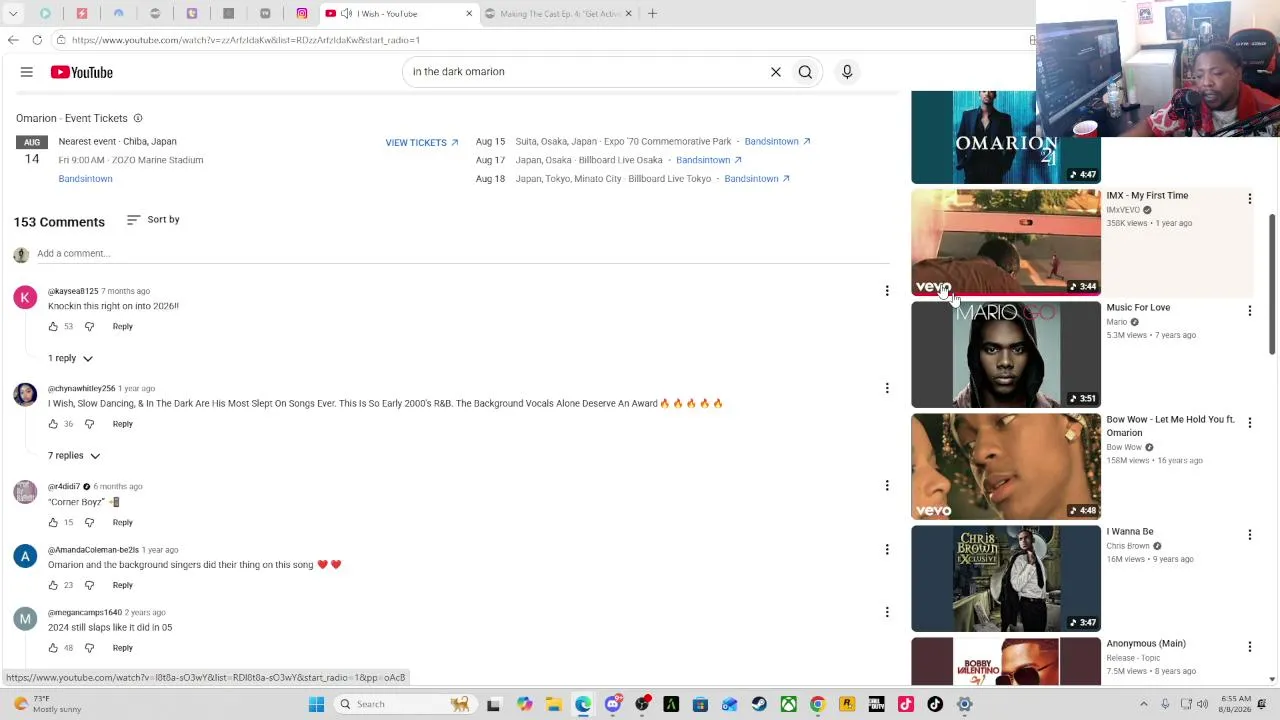Expand the 7 replies thread
1280x720 pixels.
(74, 456)
